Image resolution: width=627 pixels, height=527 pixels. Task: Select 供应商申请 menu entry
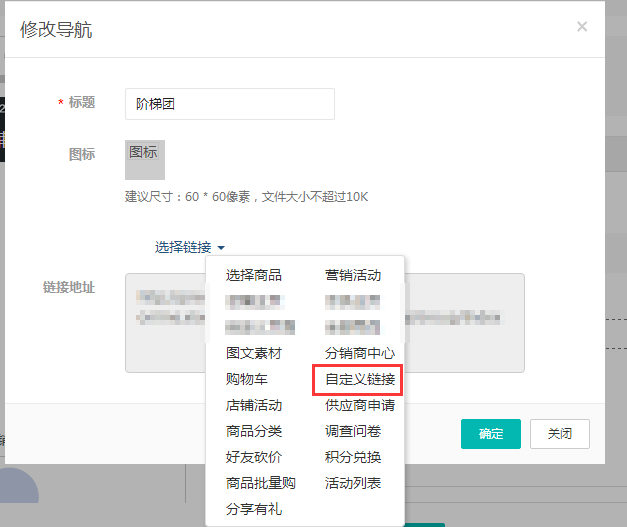pyautogui.click(x=360, y=405)
